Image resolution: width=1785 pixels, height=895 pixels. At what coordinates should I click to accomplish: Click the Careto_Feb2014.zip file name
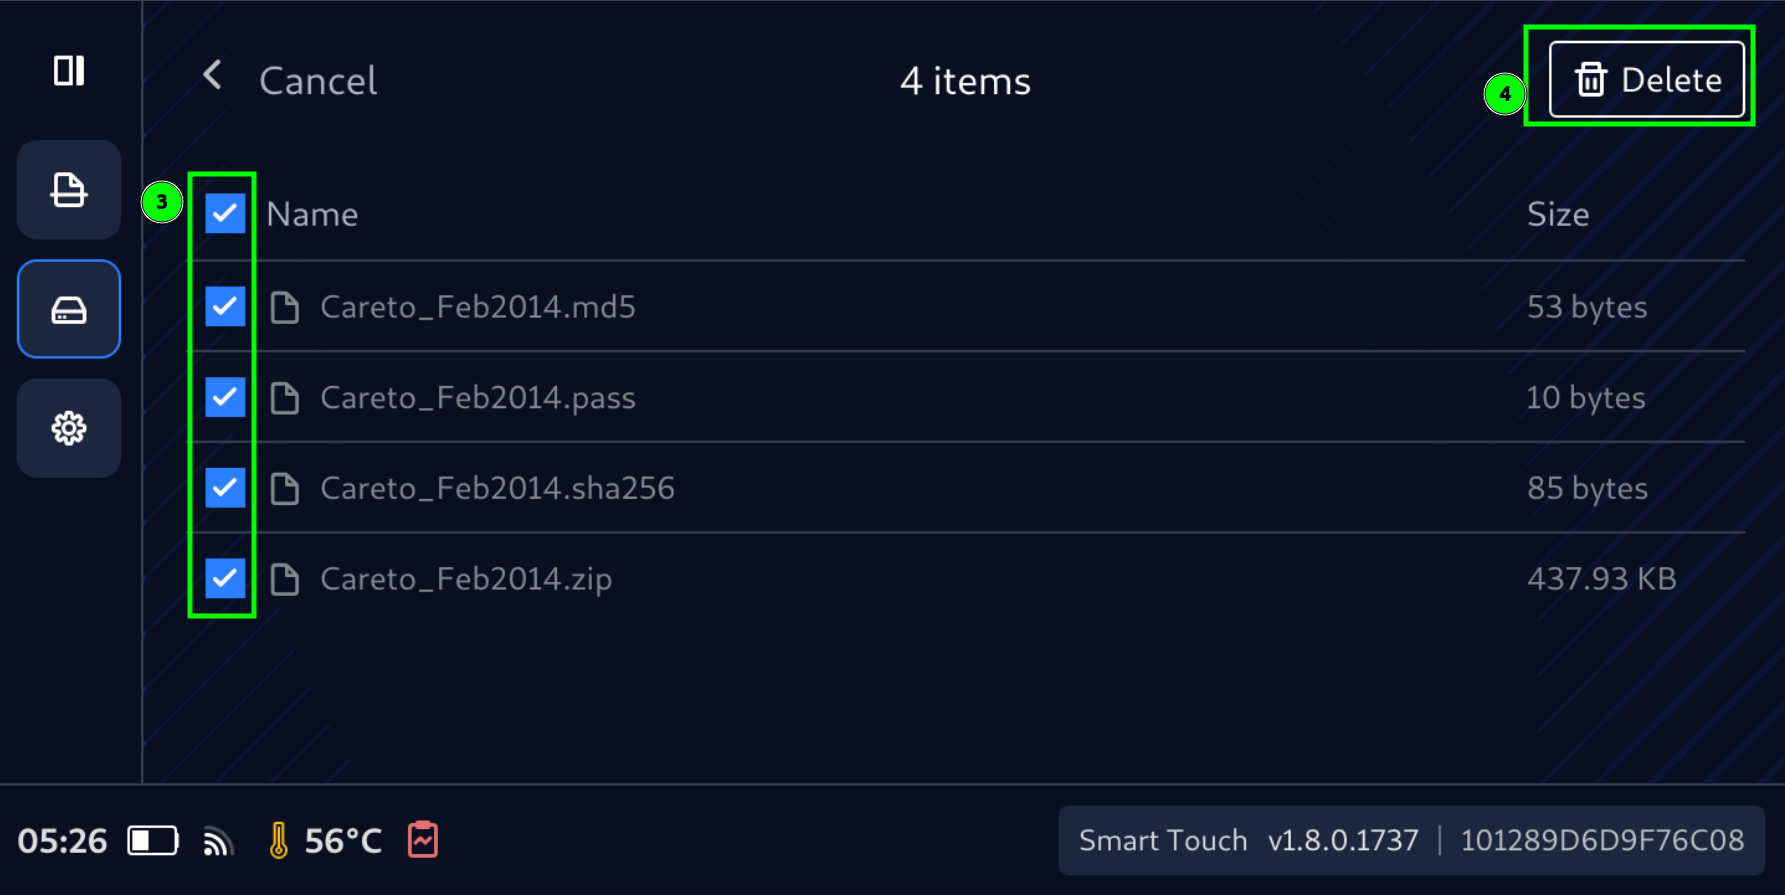click(466, 579)
